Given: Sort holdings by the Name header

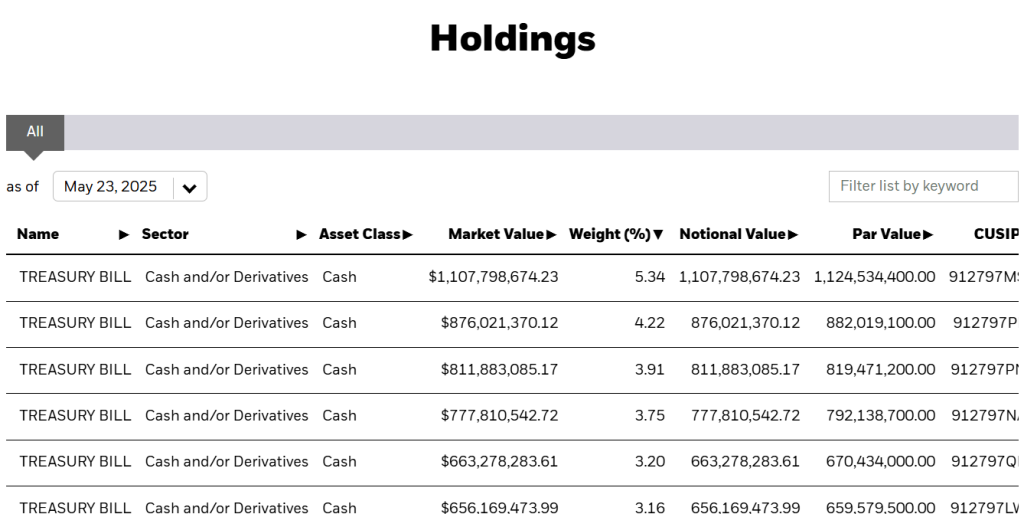Looking at the screenshot, I should [38, 234].
